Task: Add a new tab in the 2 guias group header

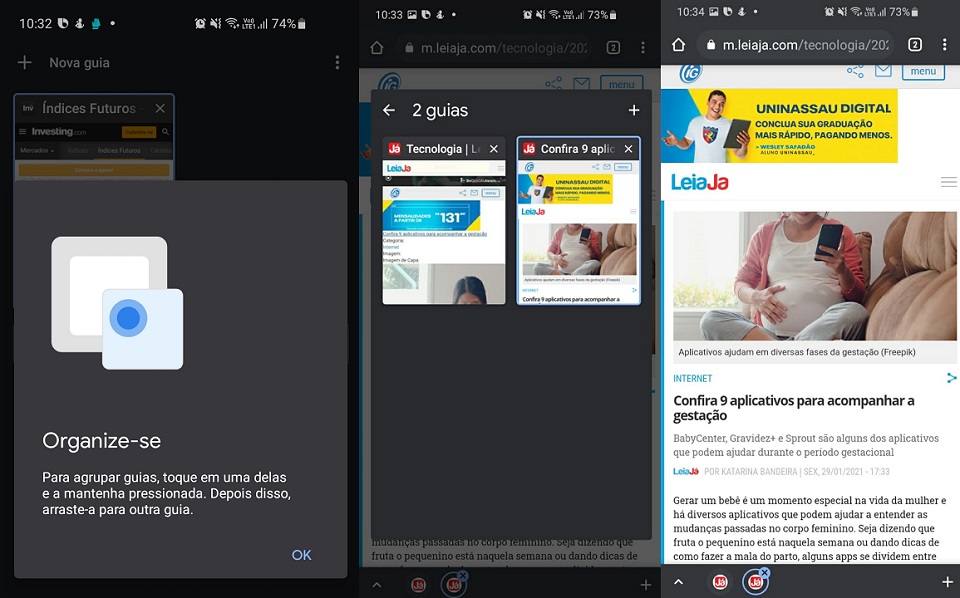Action: pos(633,110)
